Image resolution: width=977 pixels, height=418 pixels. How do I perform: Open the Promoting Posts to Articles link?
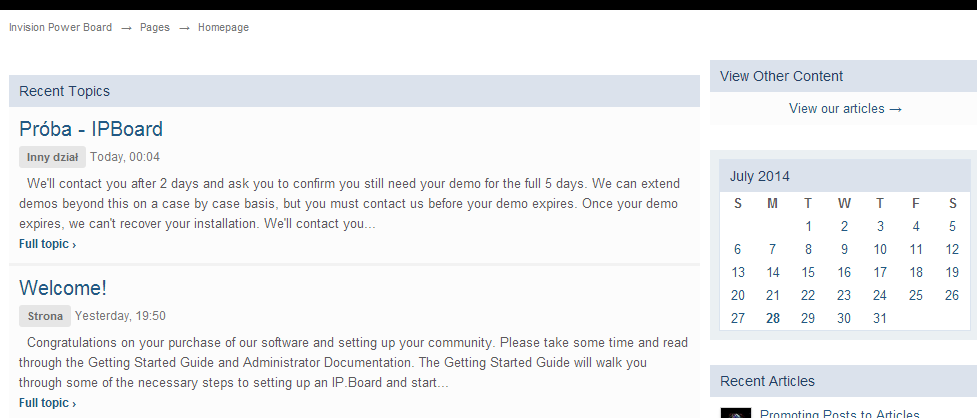[x=840, y=413]
